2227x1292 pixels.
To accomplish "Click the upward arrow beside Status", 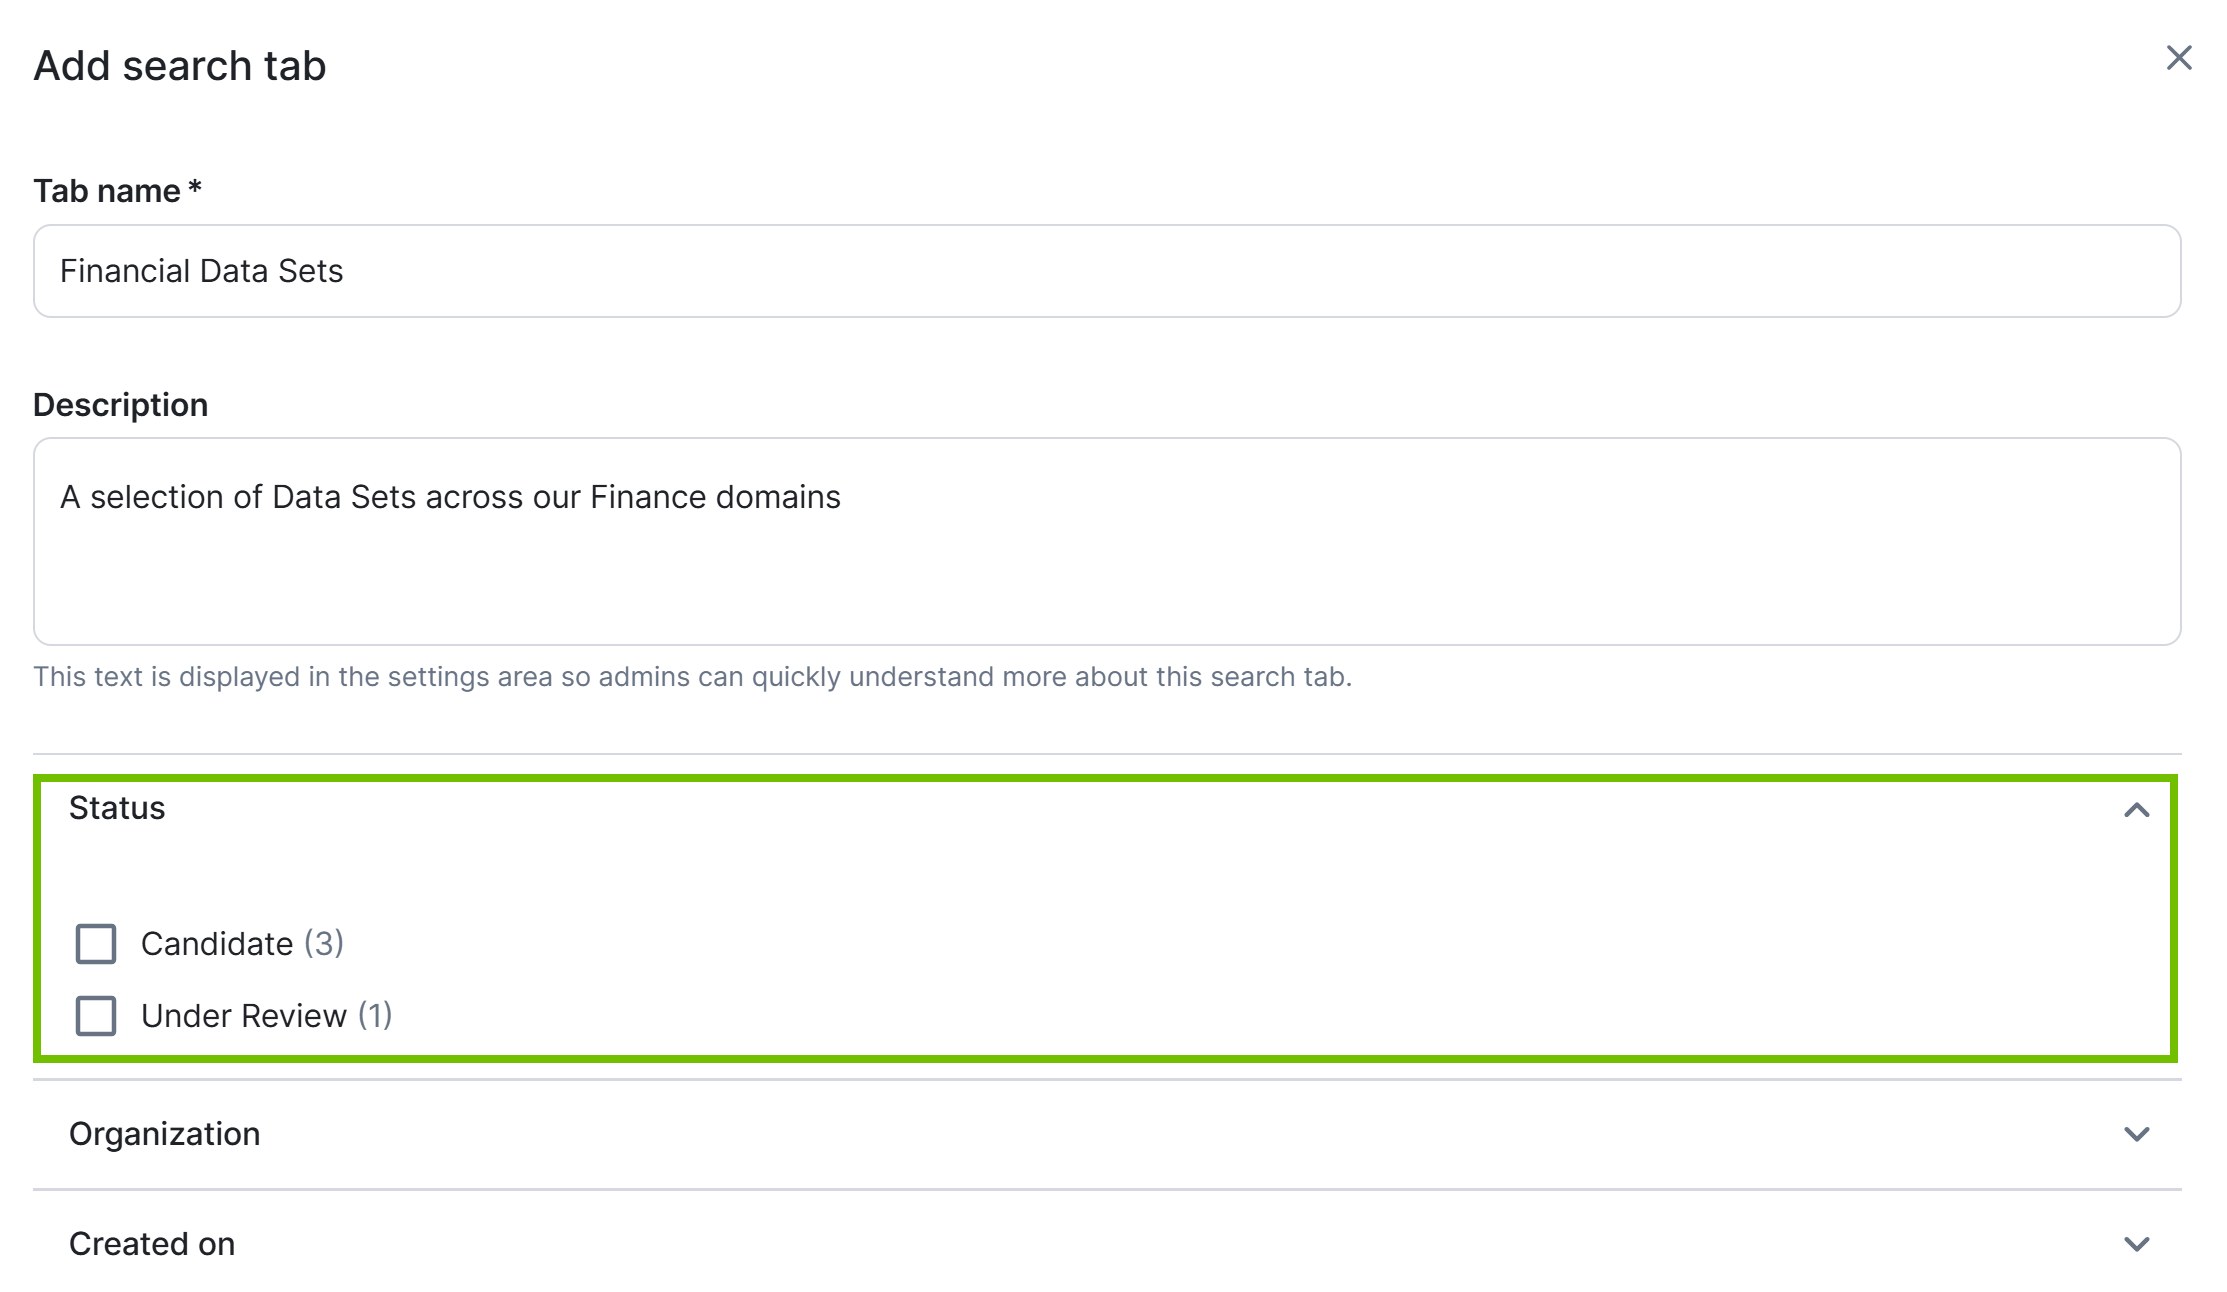I will 2137,808.
